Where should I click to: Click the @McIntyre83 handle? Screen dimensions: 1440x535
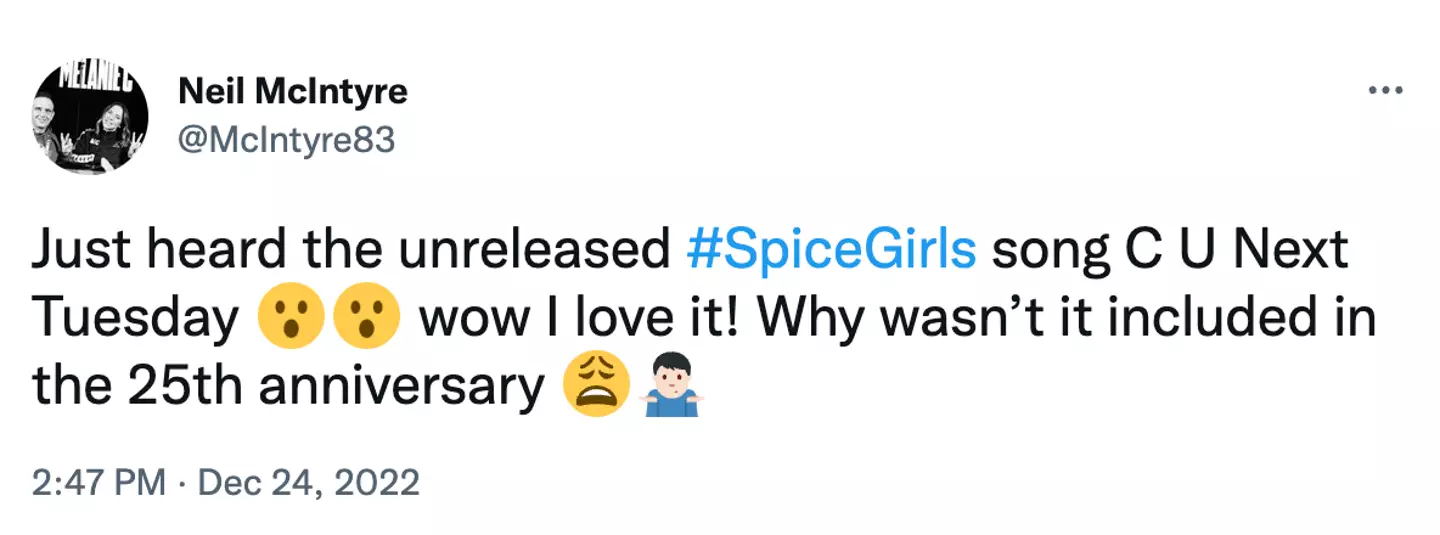(286, 141)
